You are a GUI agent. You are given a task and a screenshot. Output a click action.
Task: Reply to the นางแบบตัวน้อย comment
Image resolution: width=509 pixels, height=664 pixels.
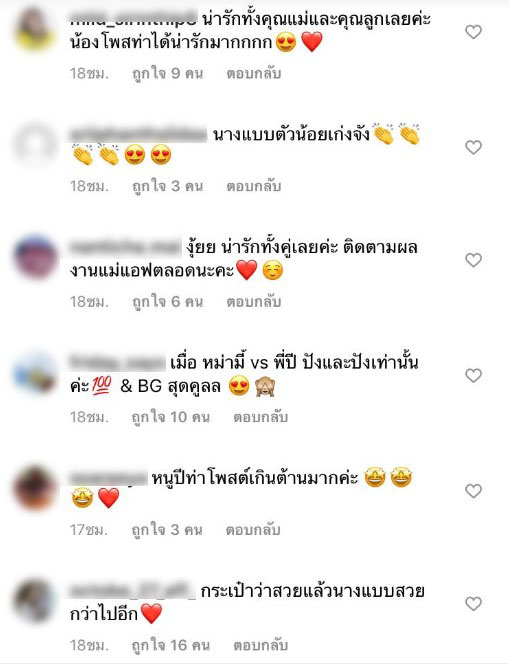pyautogui.click(x=254, y=186)
